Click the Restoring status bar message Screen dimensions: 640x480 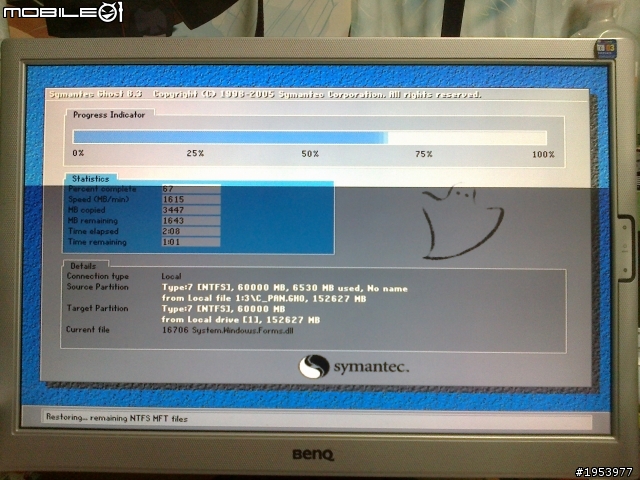point(117,418)
